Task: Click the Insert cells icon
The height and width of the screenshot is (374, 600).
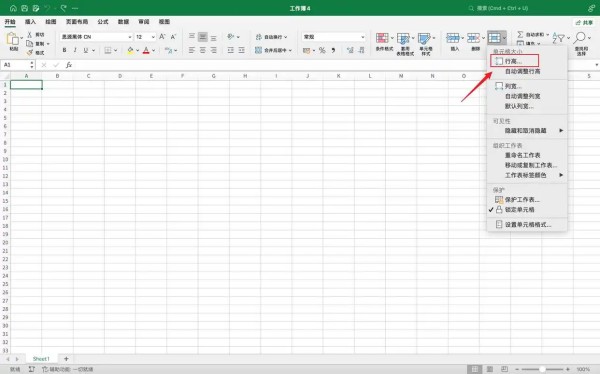Action: (x=453, y=38)
